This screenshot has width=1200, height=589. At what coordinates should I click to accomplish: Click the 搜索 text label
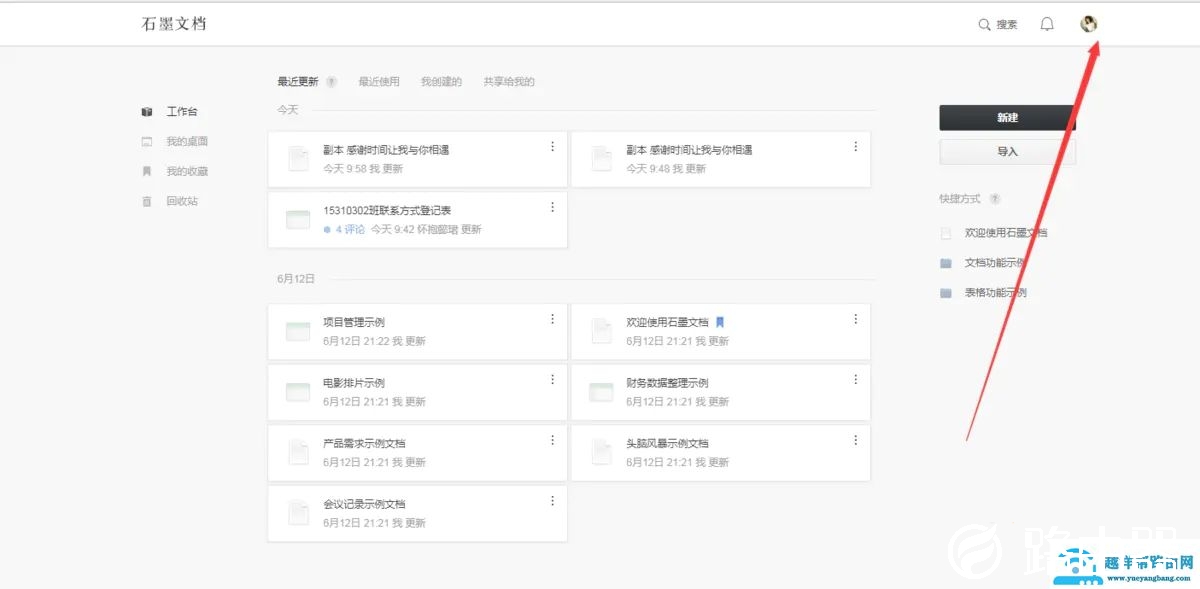pos(1007,25)
